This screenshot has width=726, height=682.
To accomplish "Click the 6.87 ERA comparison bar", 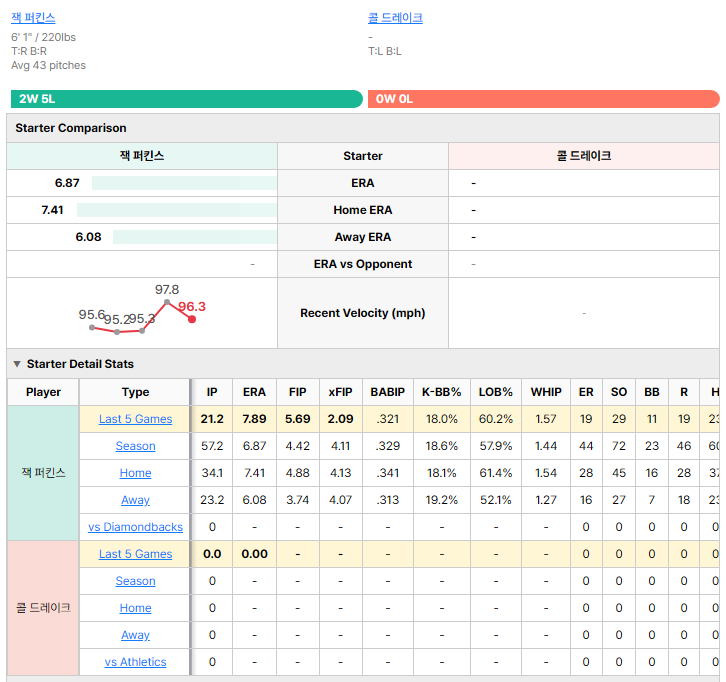I will (184, 183).
